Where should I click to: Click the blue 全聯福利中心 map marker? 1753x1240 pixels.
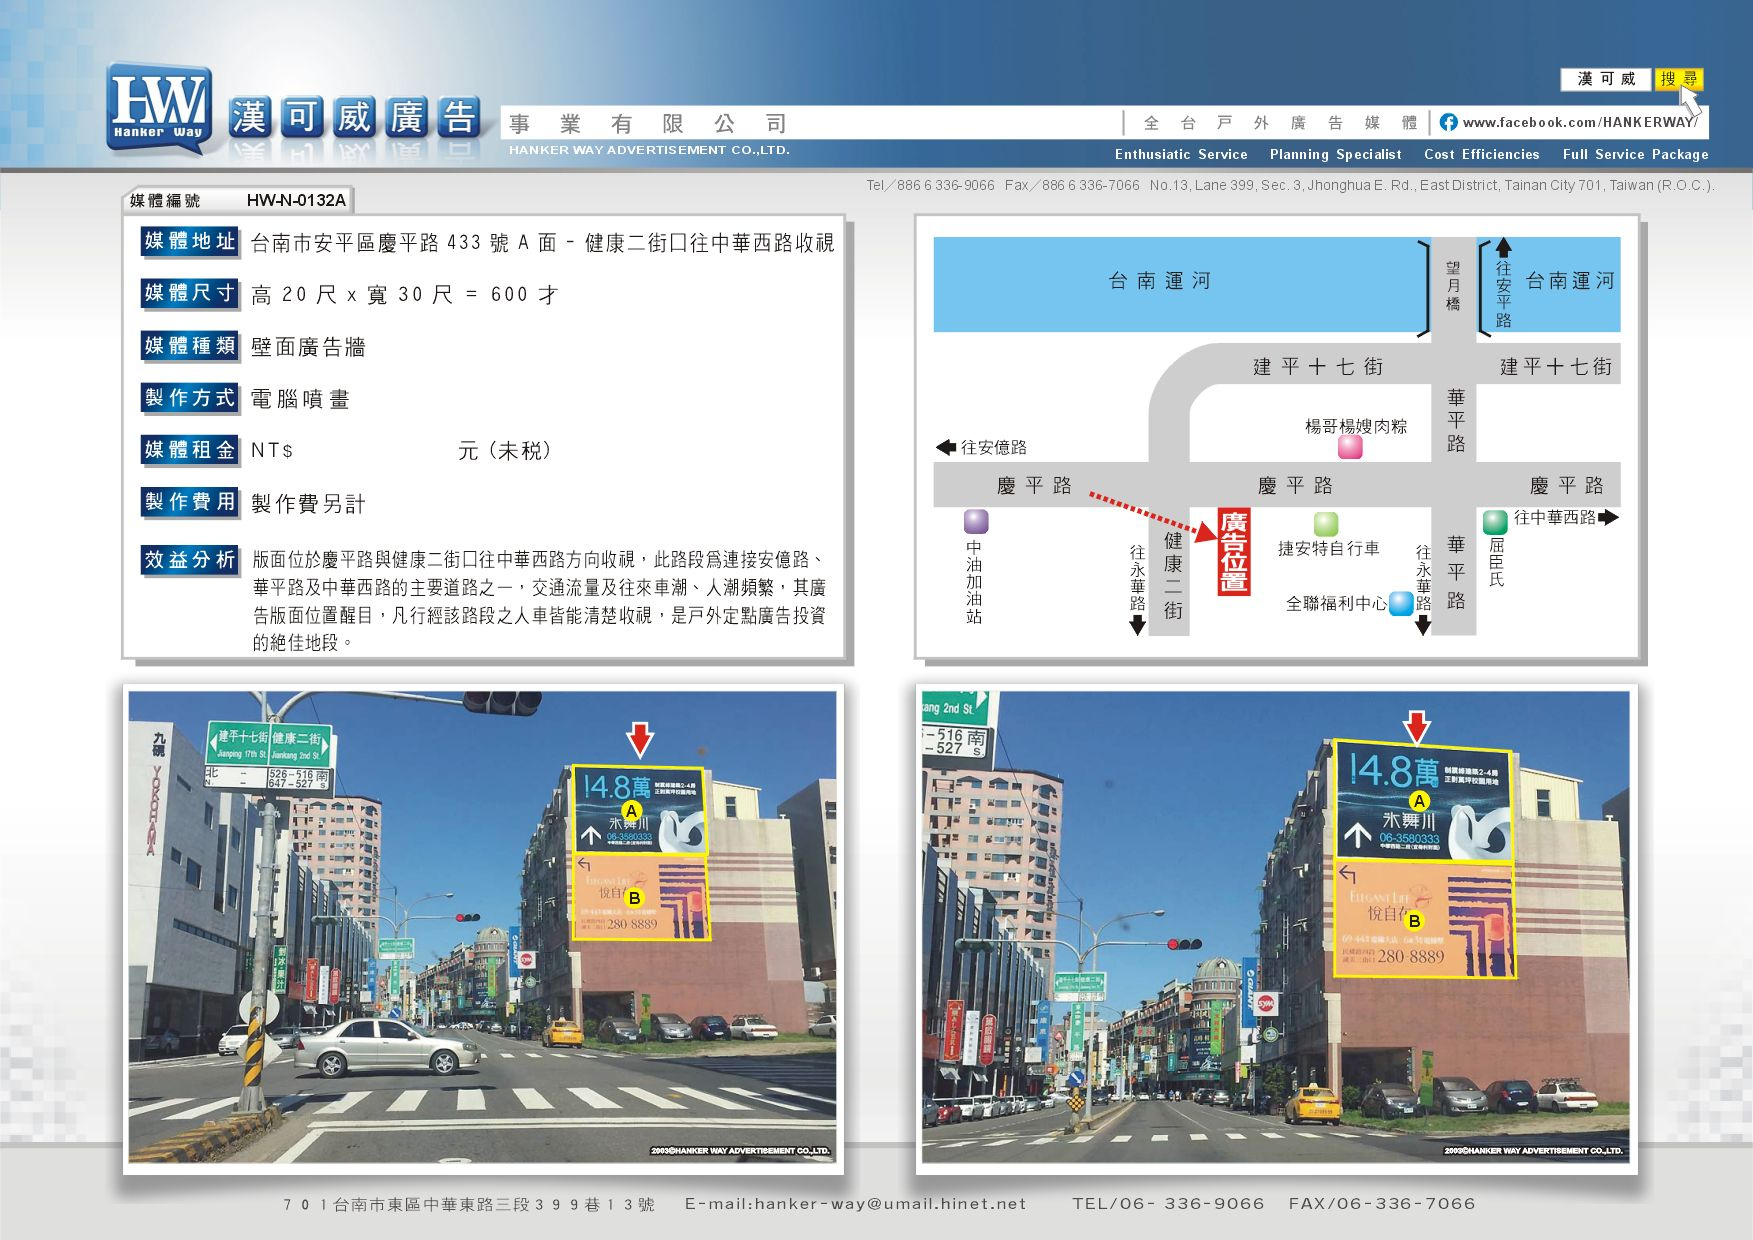coord(1402,604)
